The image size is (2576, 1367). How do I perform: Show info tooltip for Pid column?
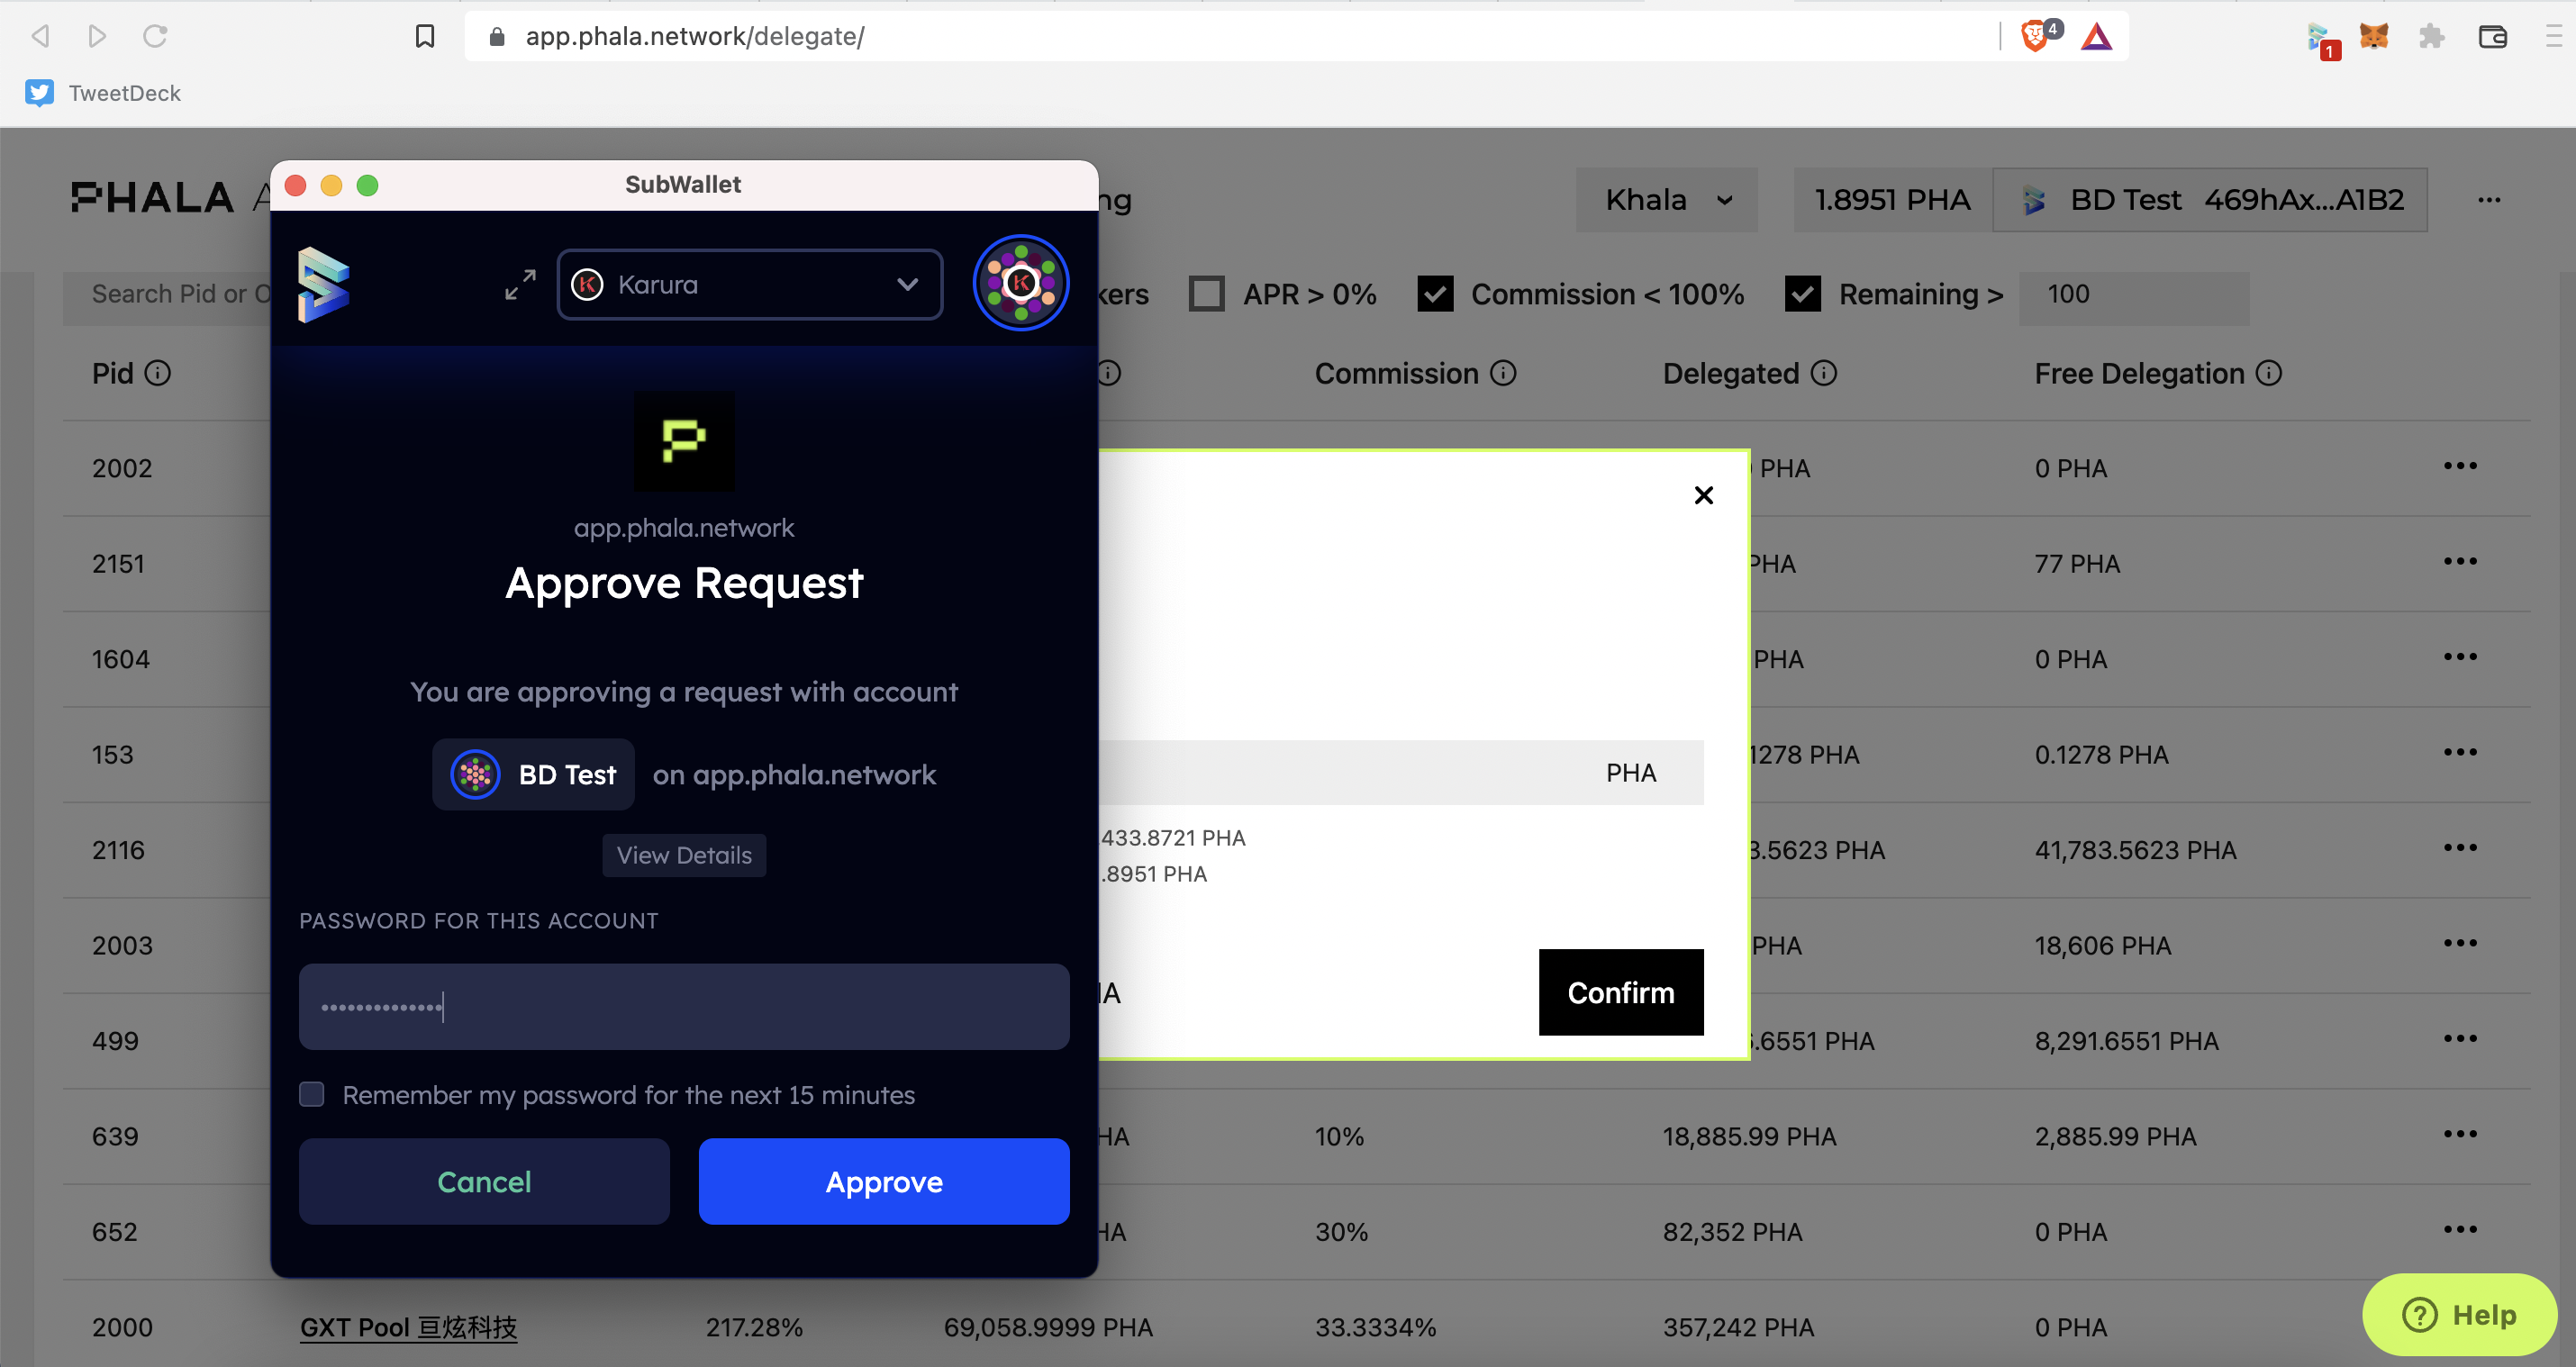[158, 373]
